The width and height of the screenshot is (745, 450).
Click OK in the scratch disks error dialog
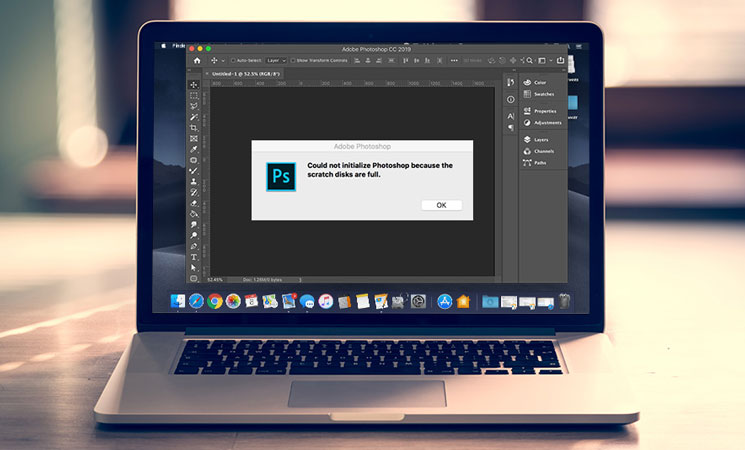click(441, 205)
